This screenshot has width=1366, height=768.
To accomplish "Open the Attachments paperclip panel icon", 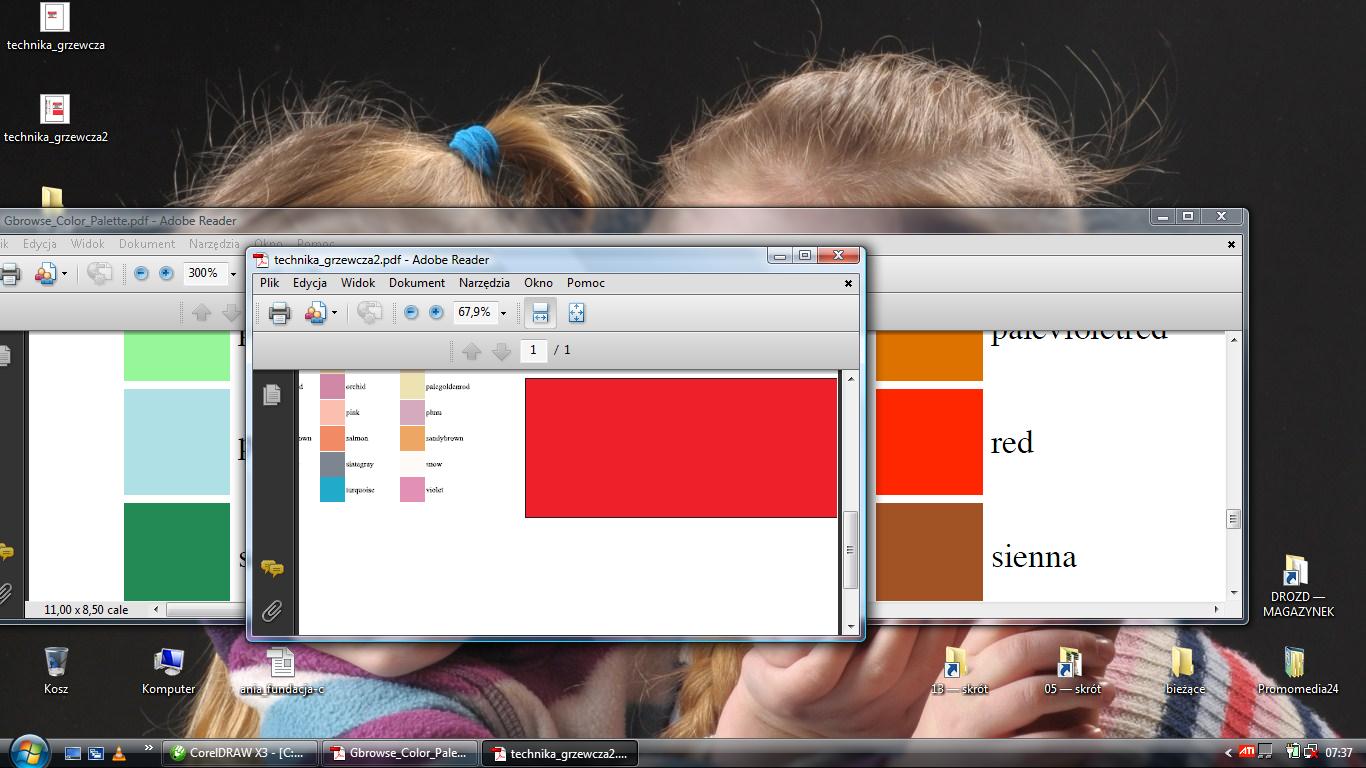I will coord(272,611).
